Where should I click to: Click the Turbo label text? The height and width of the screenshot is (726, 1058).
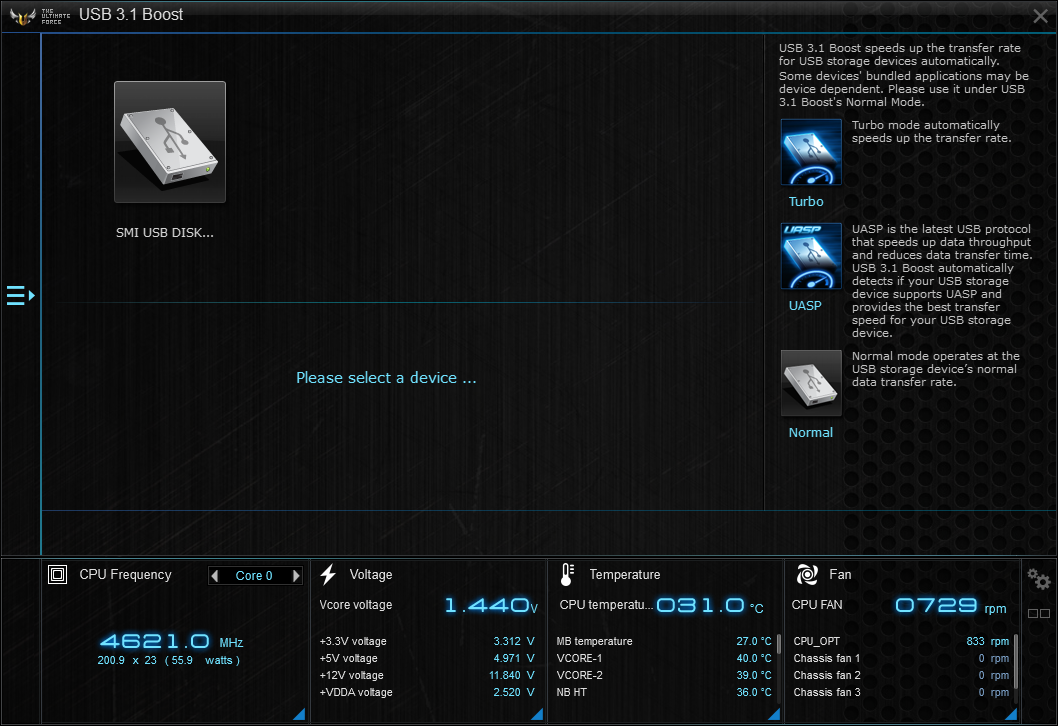pyautogui.click(x=806, y=201)
